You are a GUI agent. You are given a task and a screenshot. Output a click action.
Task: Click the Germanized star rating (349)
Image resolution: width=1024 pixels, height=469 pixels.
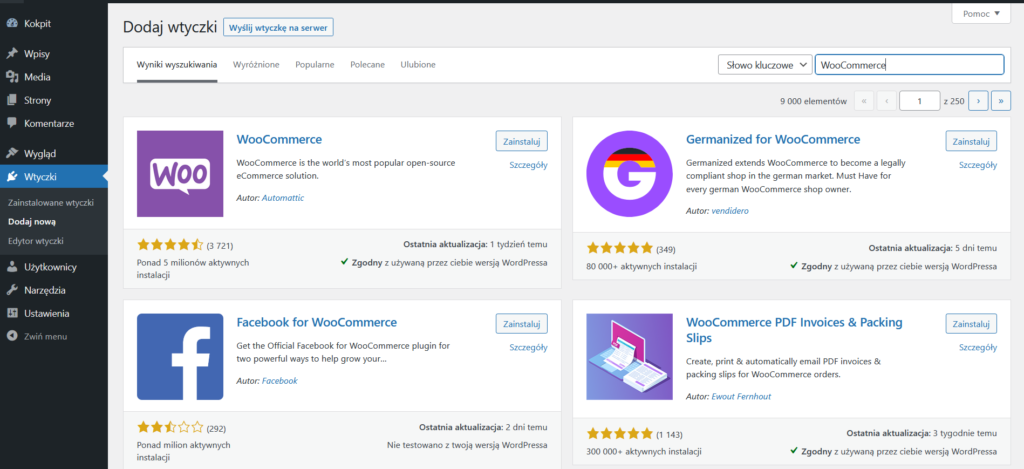(x=620, y=248)
